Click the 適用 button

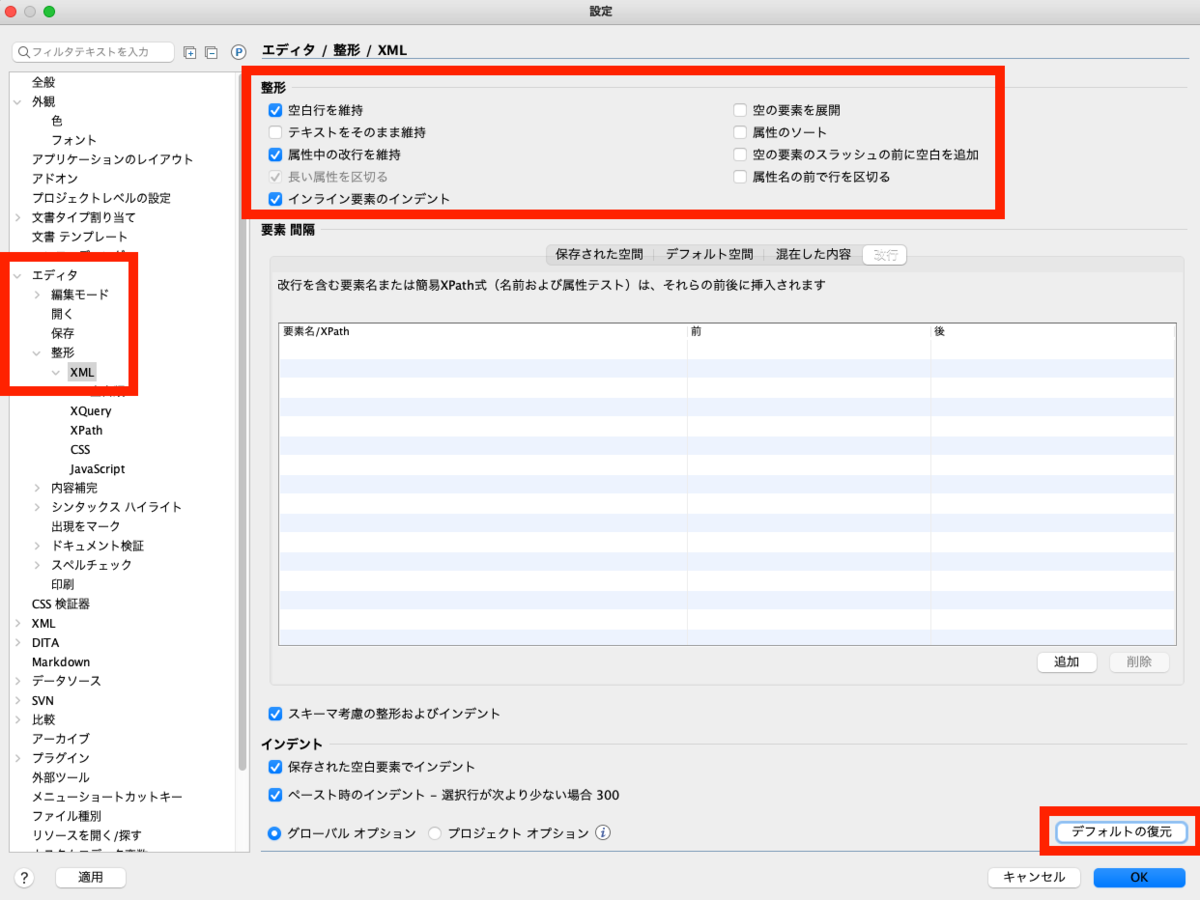90,878
